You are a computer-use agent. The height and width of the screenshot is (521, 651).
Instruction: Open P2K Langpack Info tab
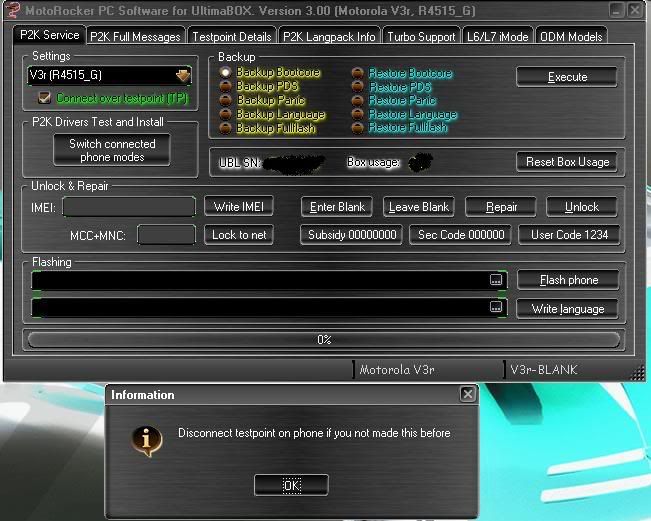(329, 37)
